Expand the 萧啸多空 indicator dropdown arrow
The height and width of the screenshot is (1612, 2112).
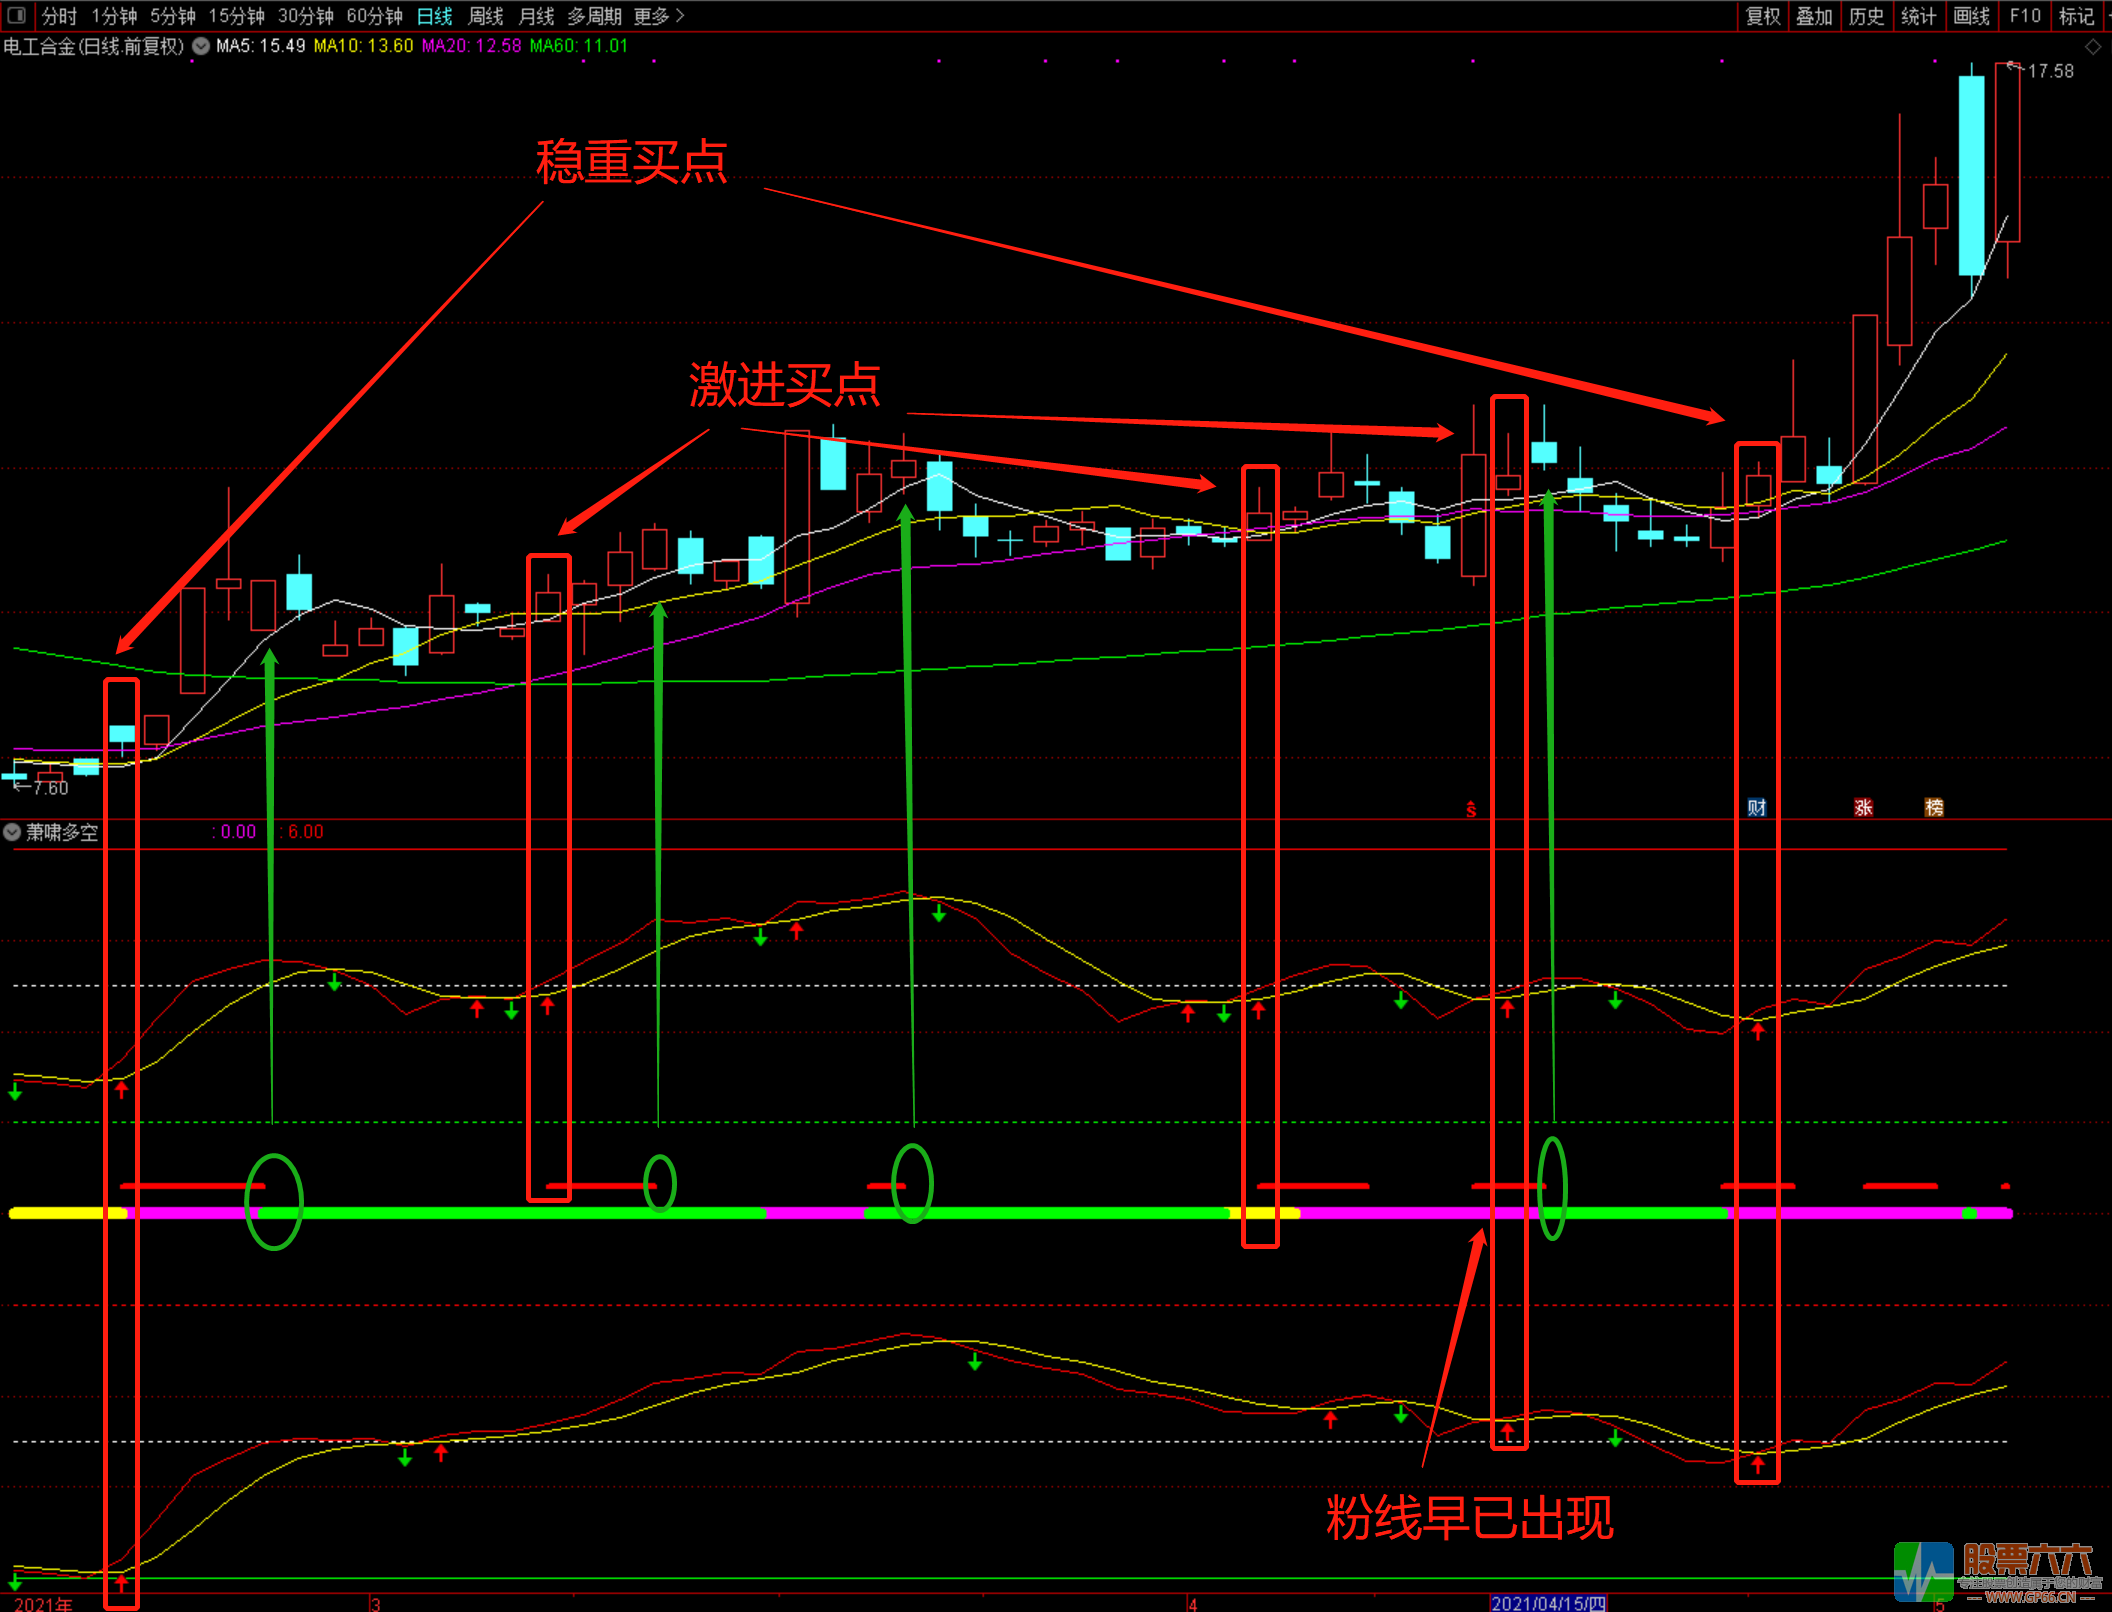point(12,832)
